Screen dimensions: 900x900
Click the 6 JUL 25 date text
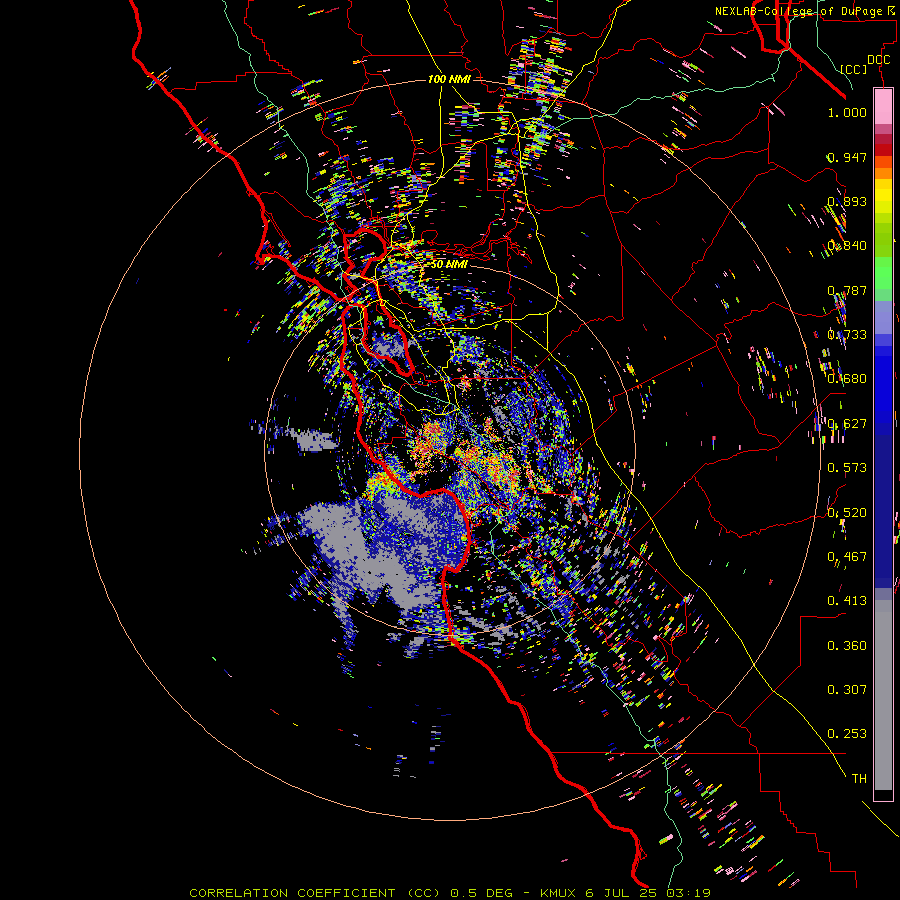(x=623, y=893)
